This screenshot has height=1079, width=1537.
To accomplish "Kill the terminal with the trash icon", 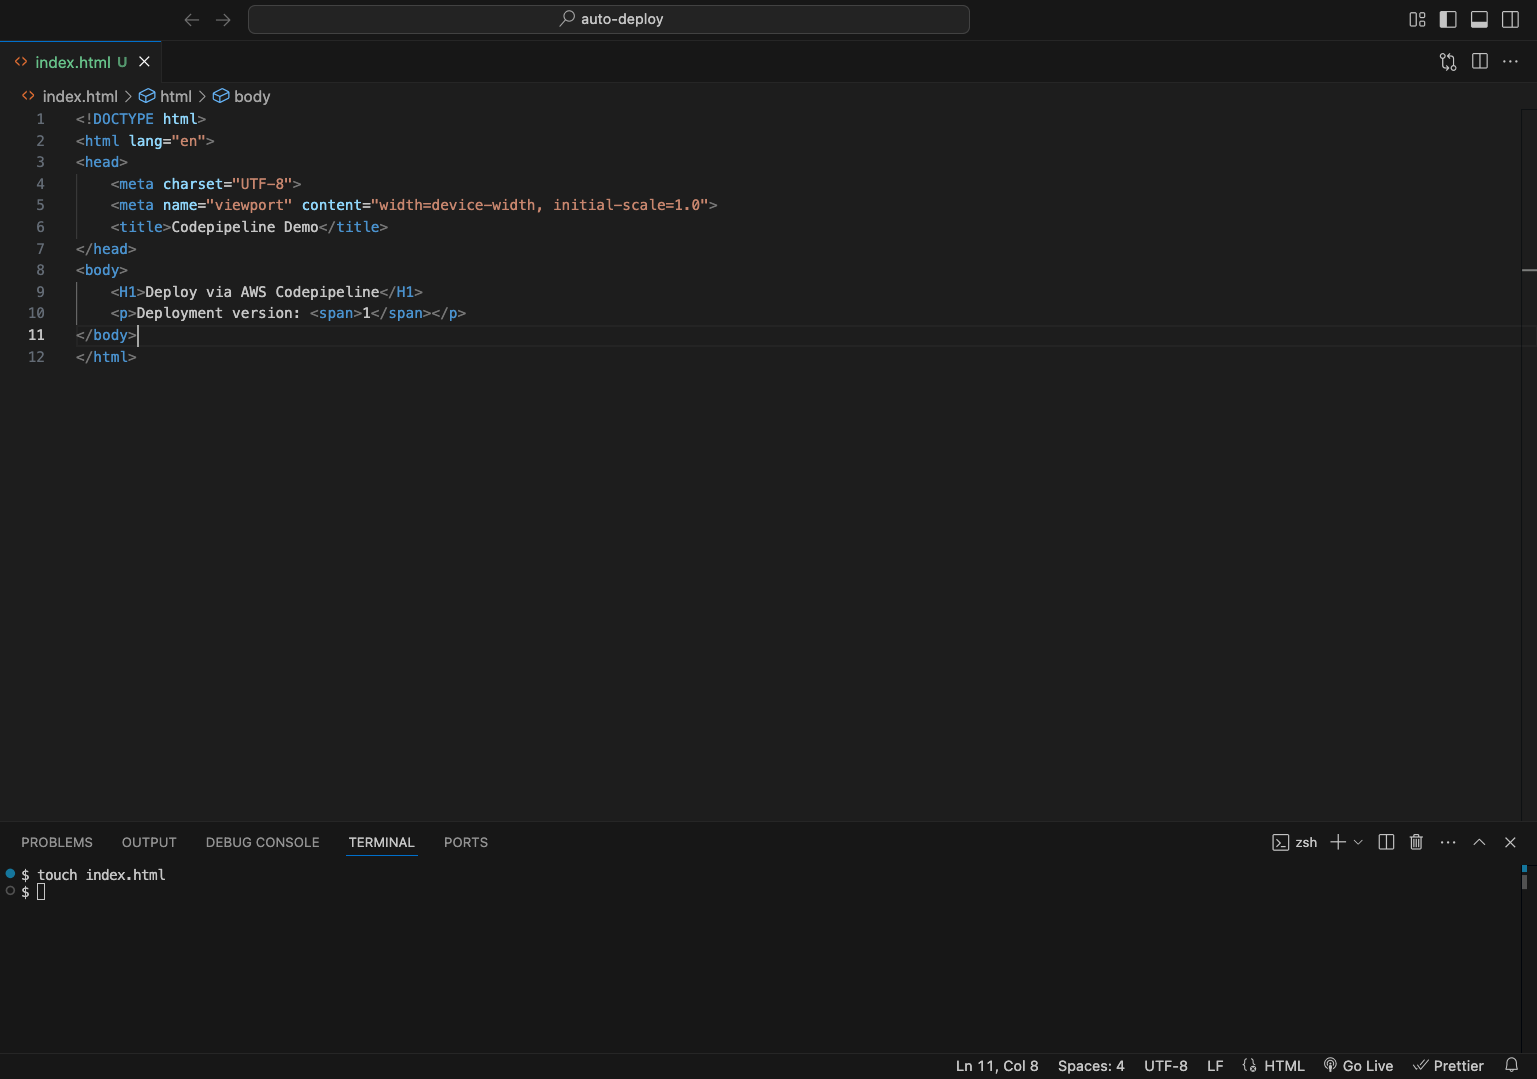I will 1416,843.
